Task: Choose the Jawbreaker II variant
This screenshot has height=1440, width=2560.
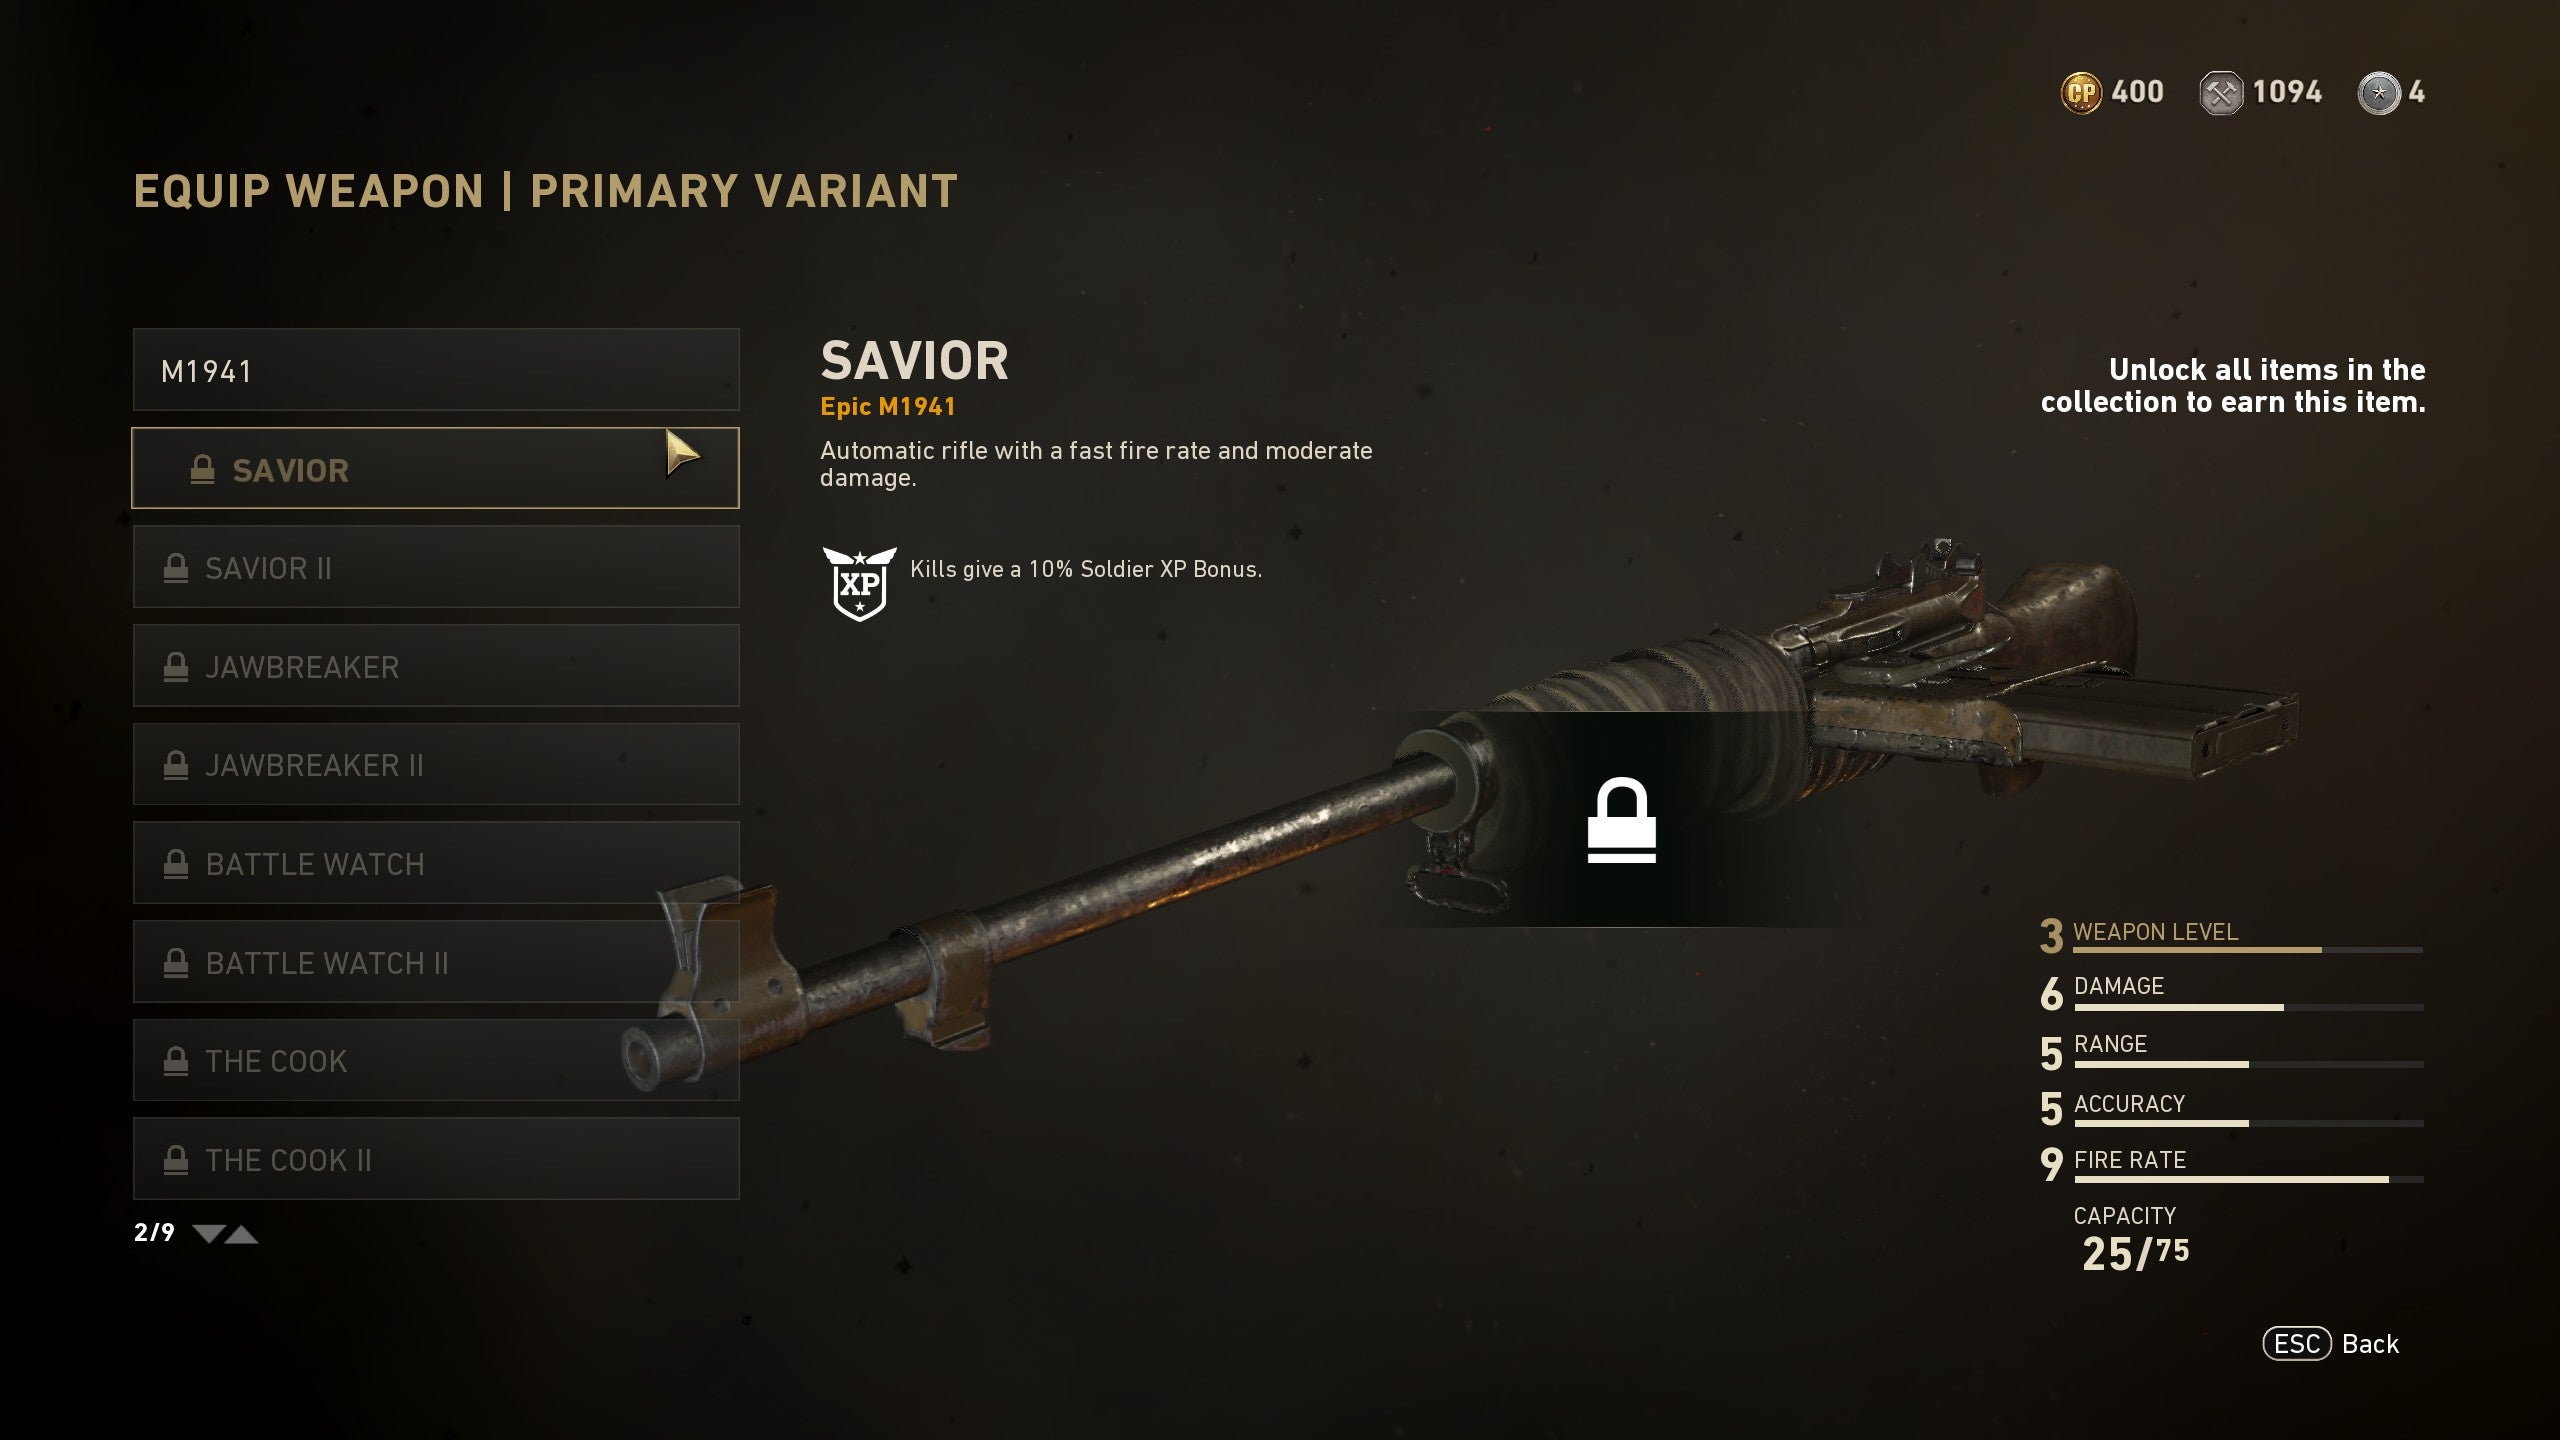Action: pos(436,764)
